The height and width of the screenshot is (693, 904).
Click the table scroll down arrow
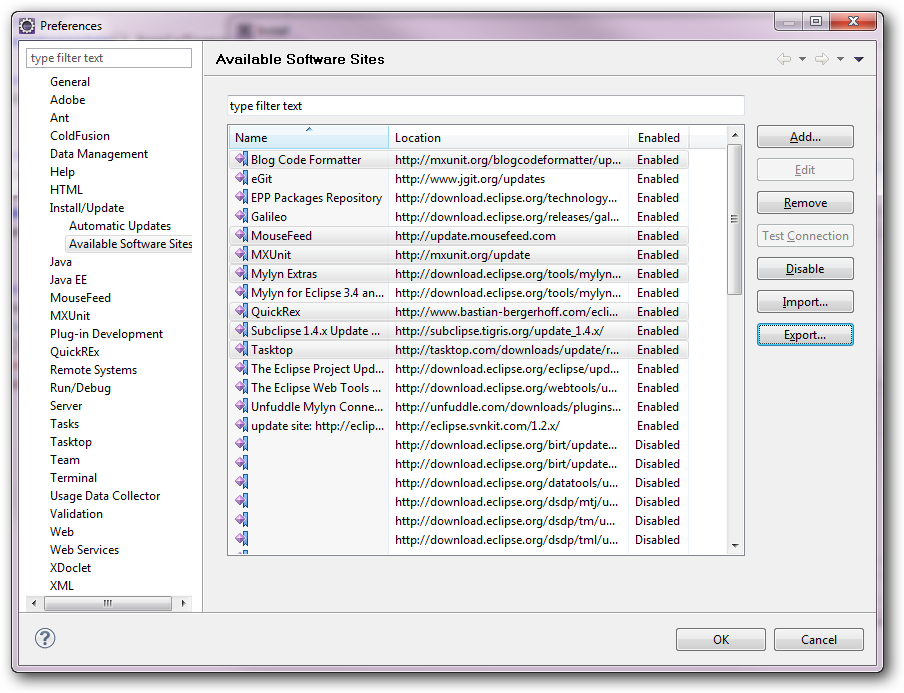coord(734,545)
